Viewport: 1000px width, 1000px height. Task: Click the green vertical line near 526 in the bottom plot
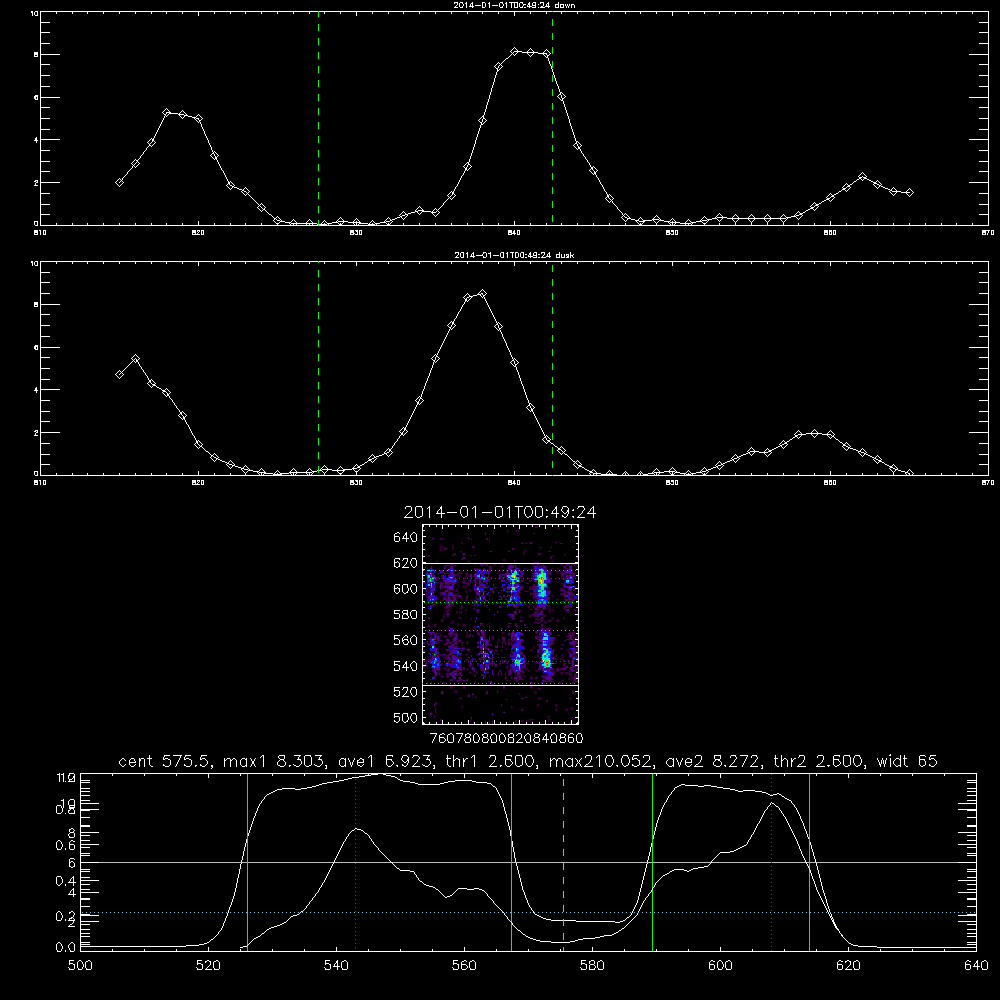click(x=247, y=861)
